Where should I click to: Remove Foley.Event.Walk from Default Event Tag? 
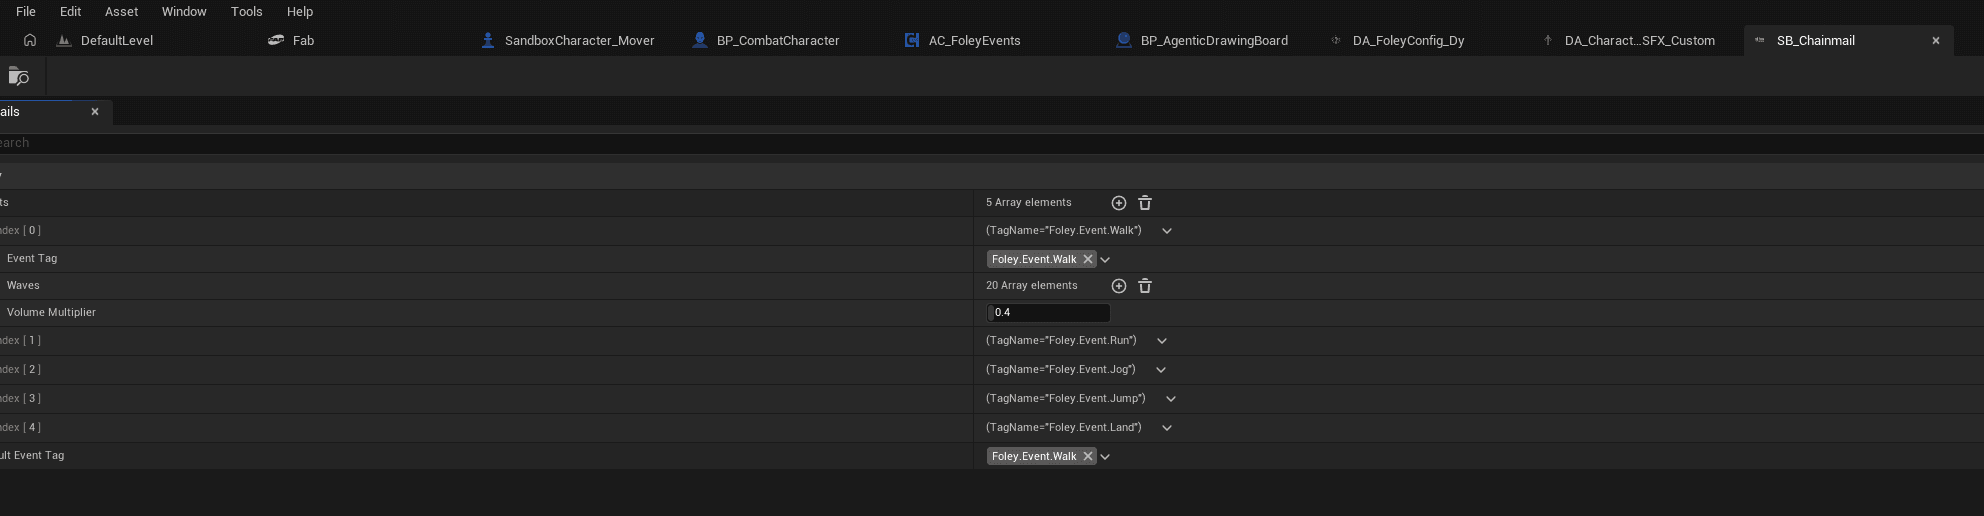1088,456
